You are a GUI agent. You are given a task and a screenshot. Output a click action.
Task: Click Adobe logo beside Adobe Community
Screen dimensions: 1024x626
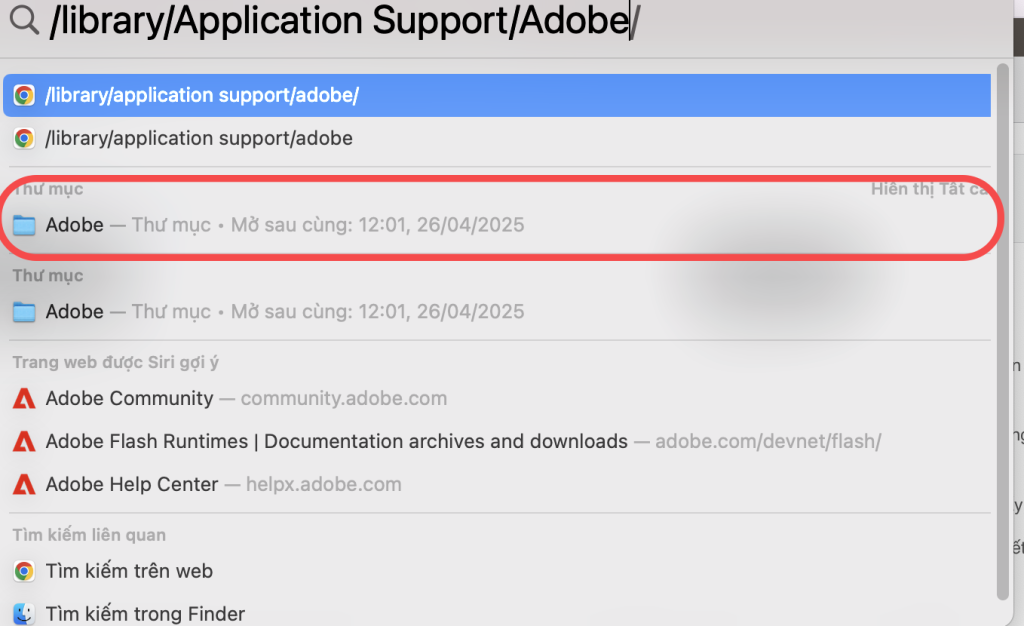[x=24, y=398]
